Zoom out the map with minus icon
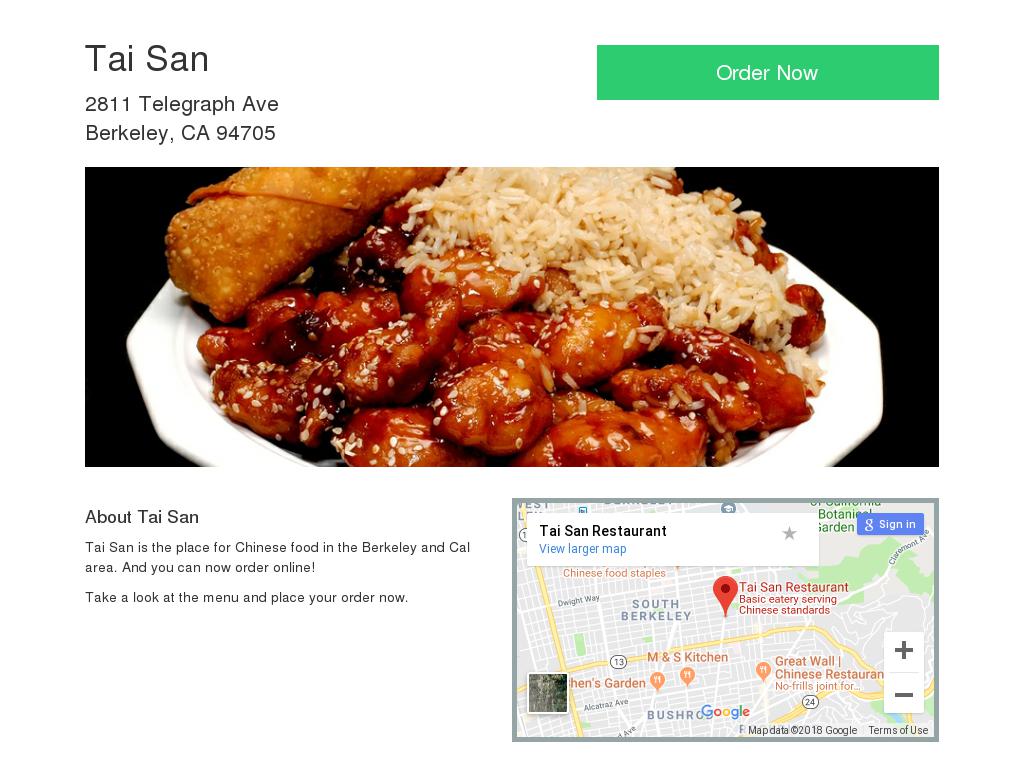Viewport: 1024px width, 768px height. pos(904,694)
